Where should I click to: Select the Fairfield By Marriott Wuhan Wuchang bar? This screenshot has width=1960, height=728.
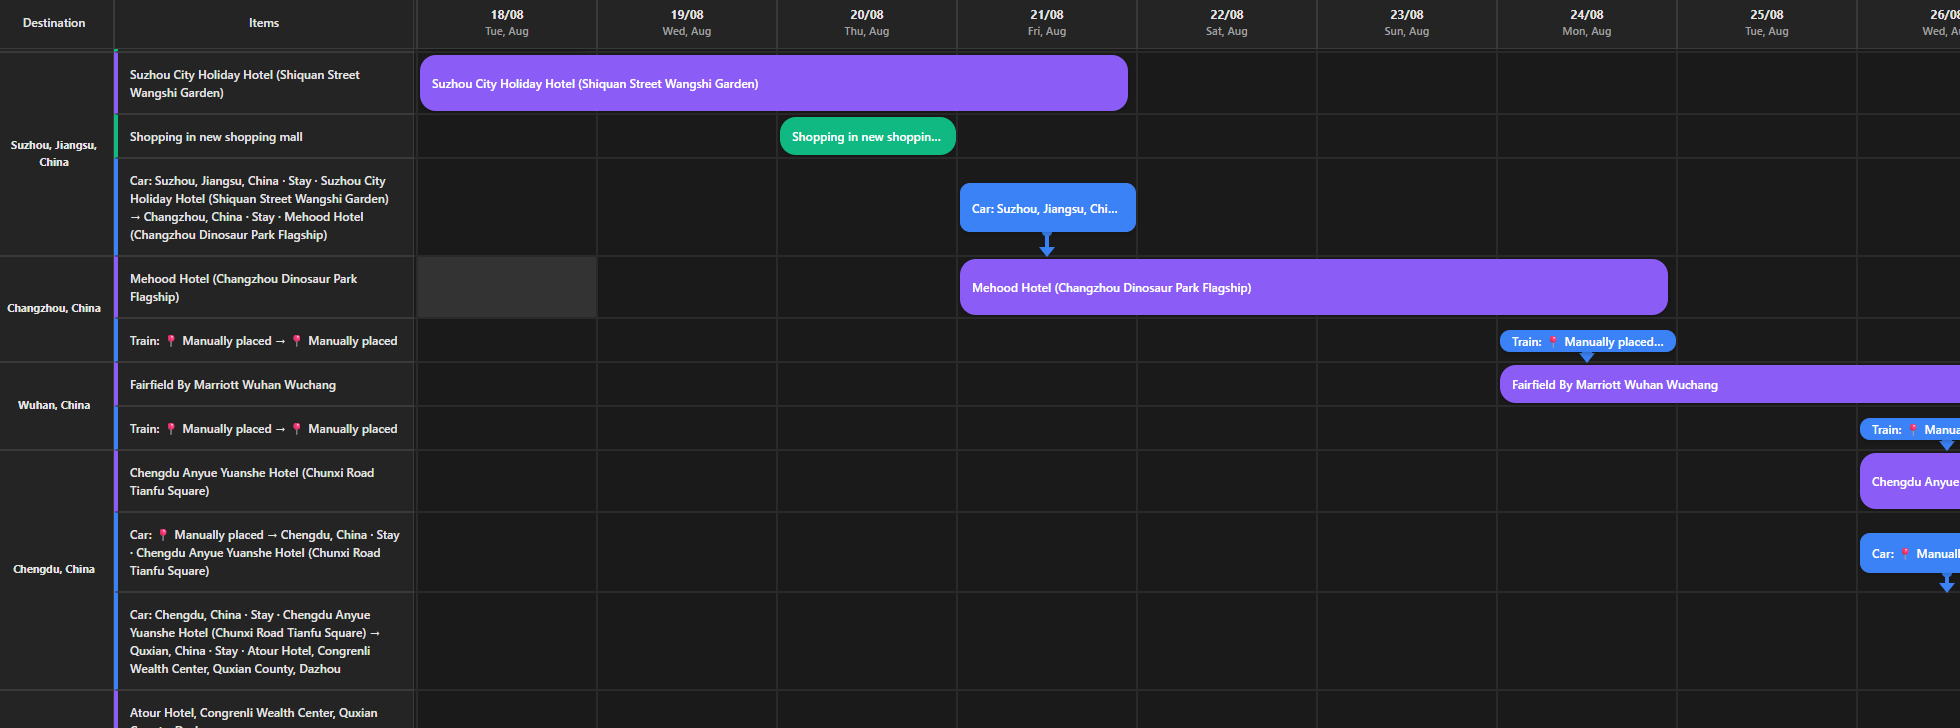point(1729,384)
